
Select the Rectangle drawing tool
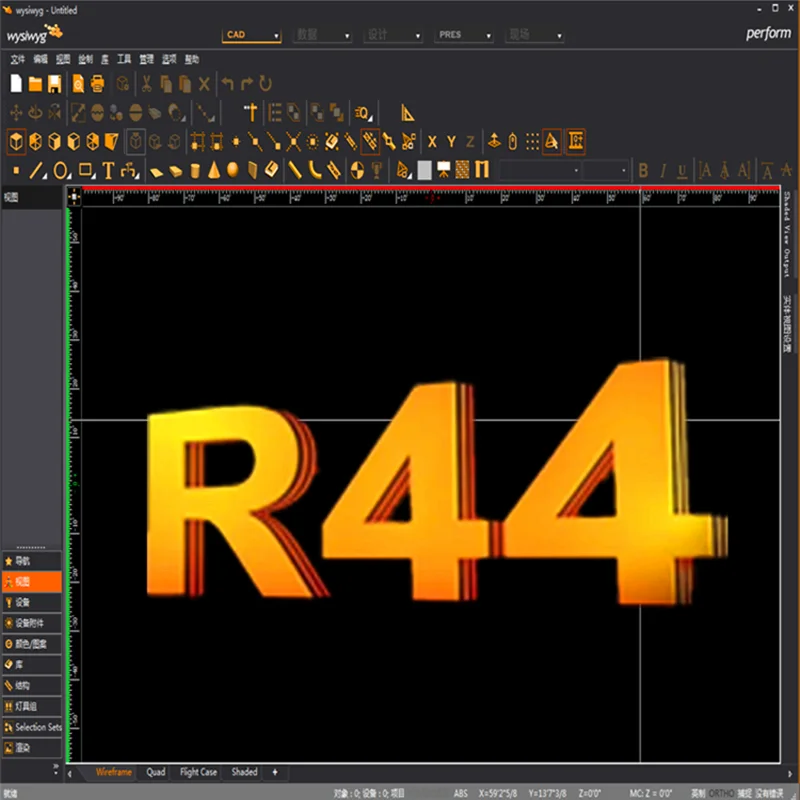[x=85, y=170]
